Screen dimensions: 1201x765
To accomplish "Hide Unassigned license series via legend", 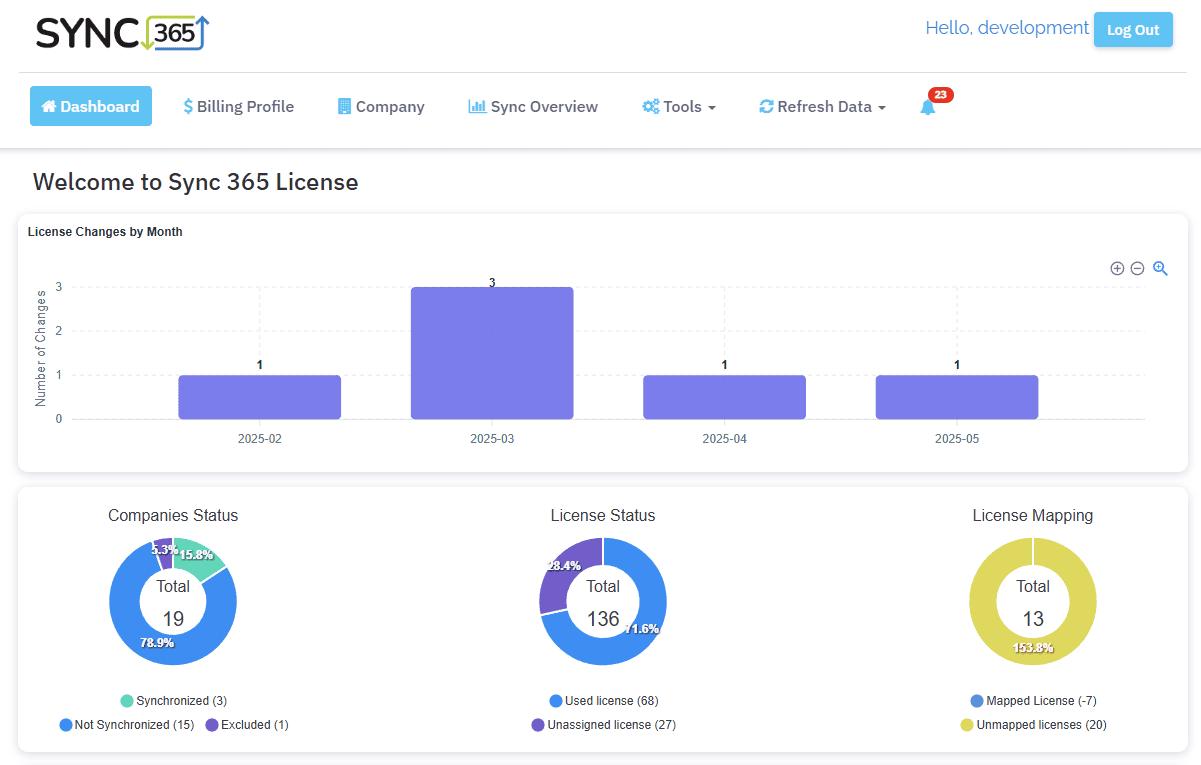I will (x=604, y=725).
